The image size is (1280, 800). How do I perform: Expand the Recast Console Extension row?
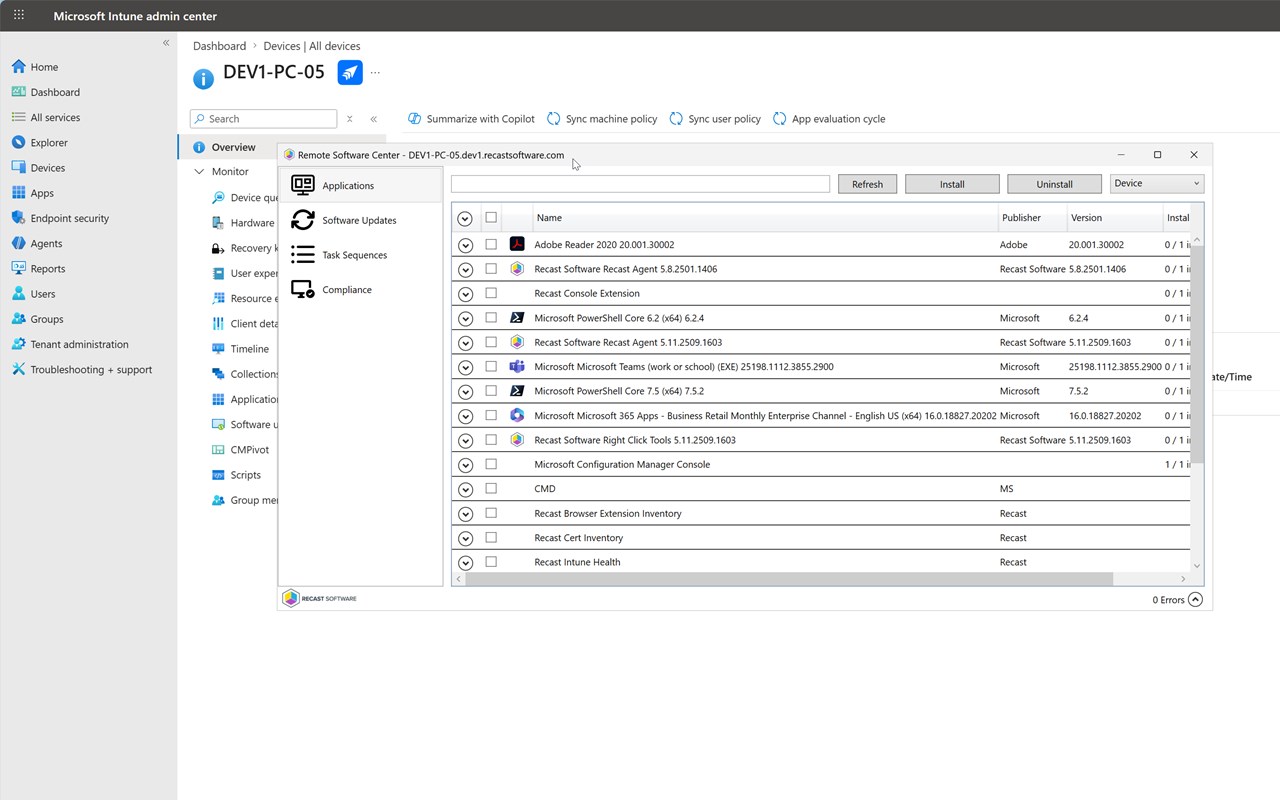click(465, 294)
